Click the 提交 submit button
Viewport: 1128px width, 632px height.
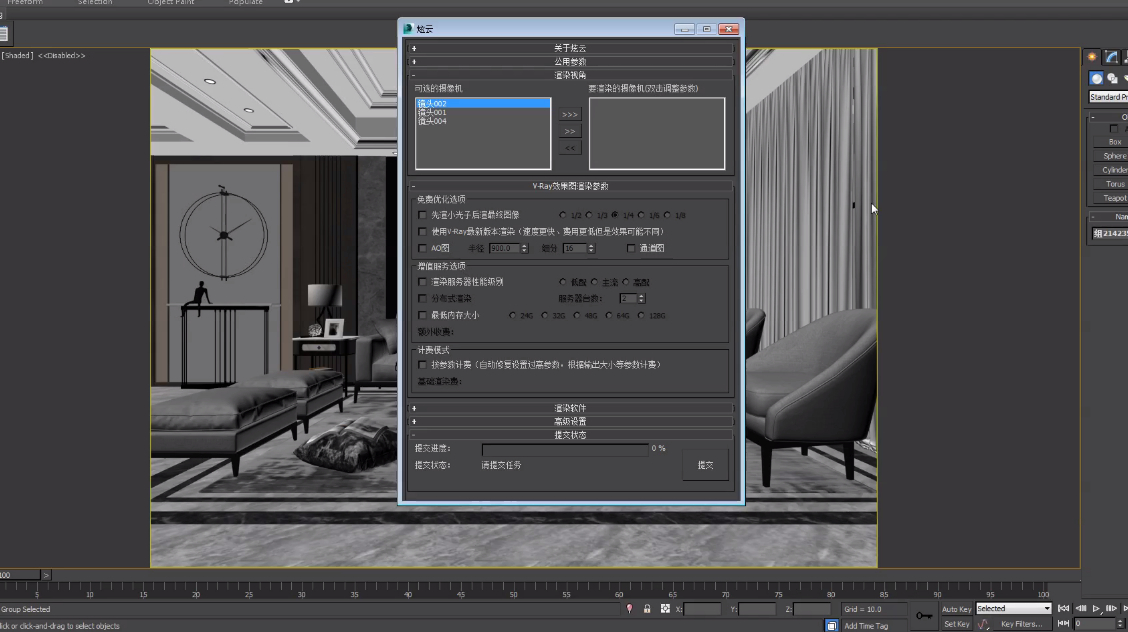[x=705, y=465]
